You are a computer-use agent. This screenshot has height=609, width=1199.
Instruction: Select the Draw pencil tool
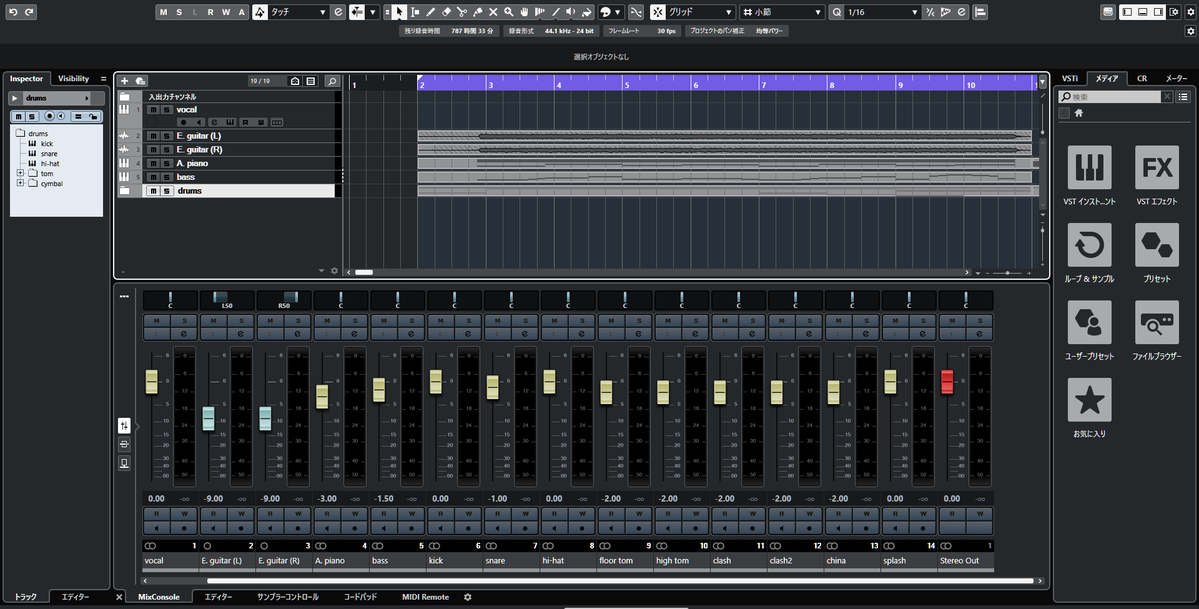coord(431,12)
